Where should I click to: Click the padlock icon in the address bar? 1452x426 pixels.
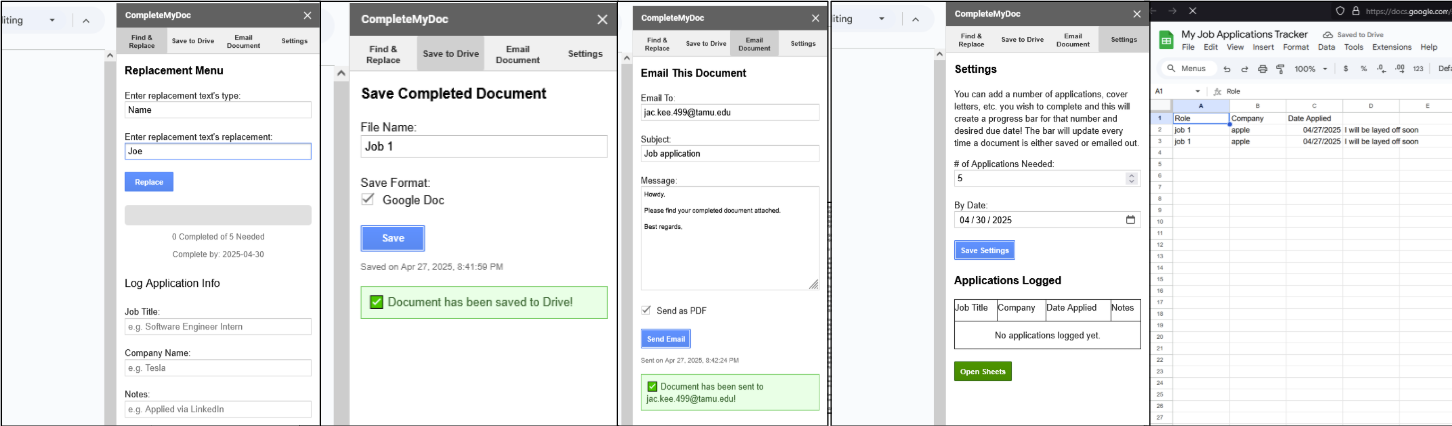(1356, 10)
